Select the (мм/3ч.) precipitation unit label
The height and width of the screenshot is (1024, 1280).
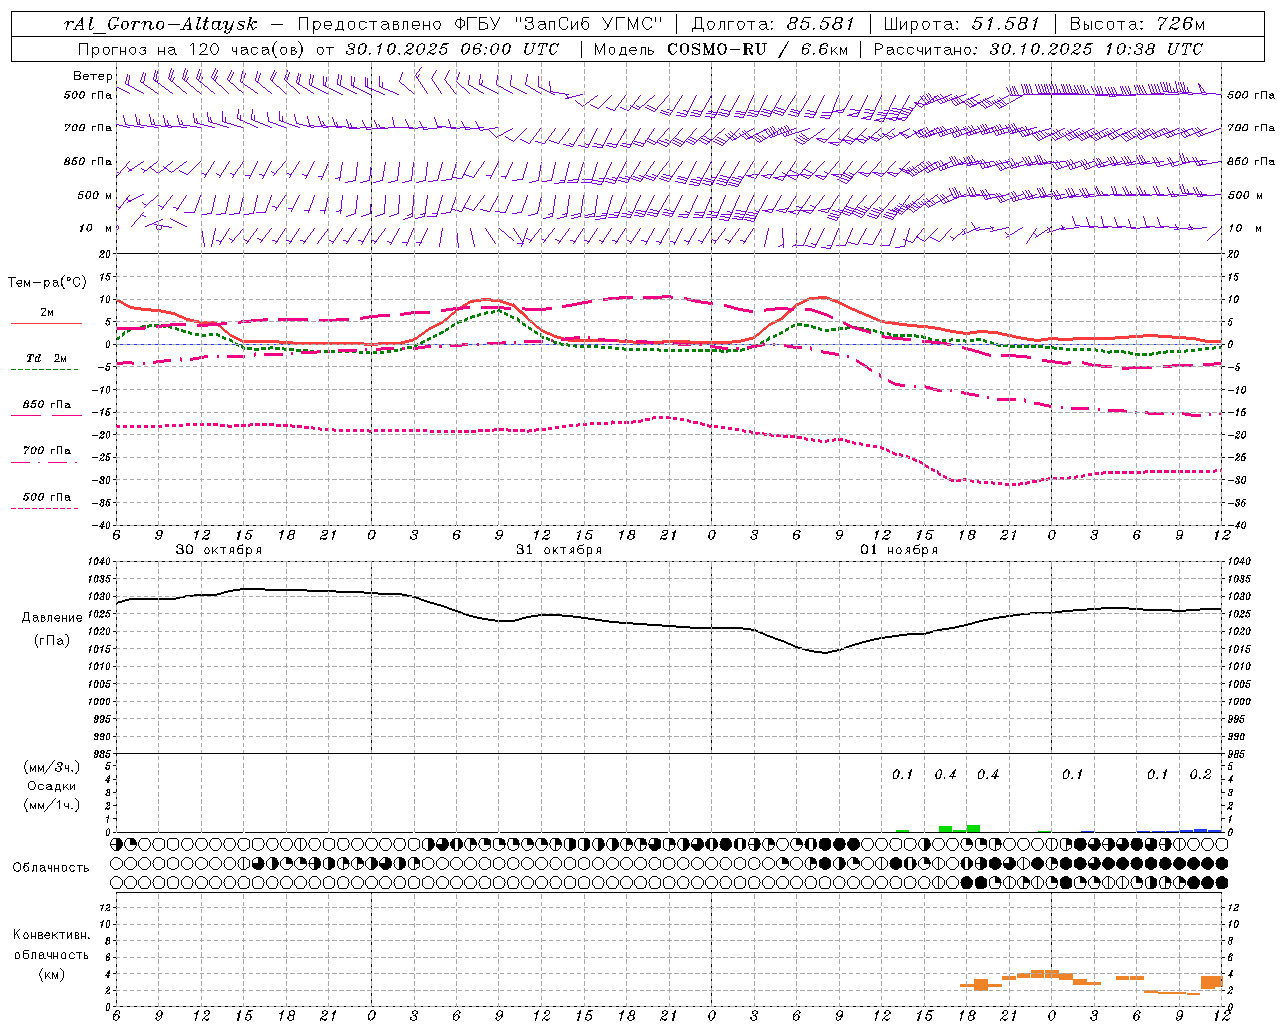click(52, 767)
